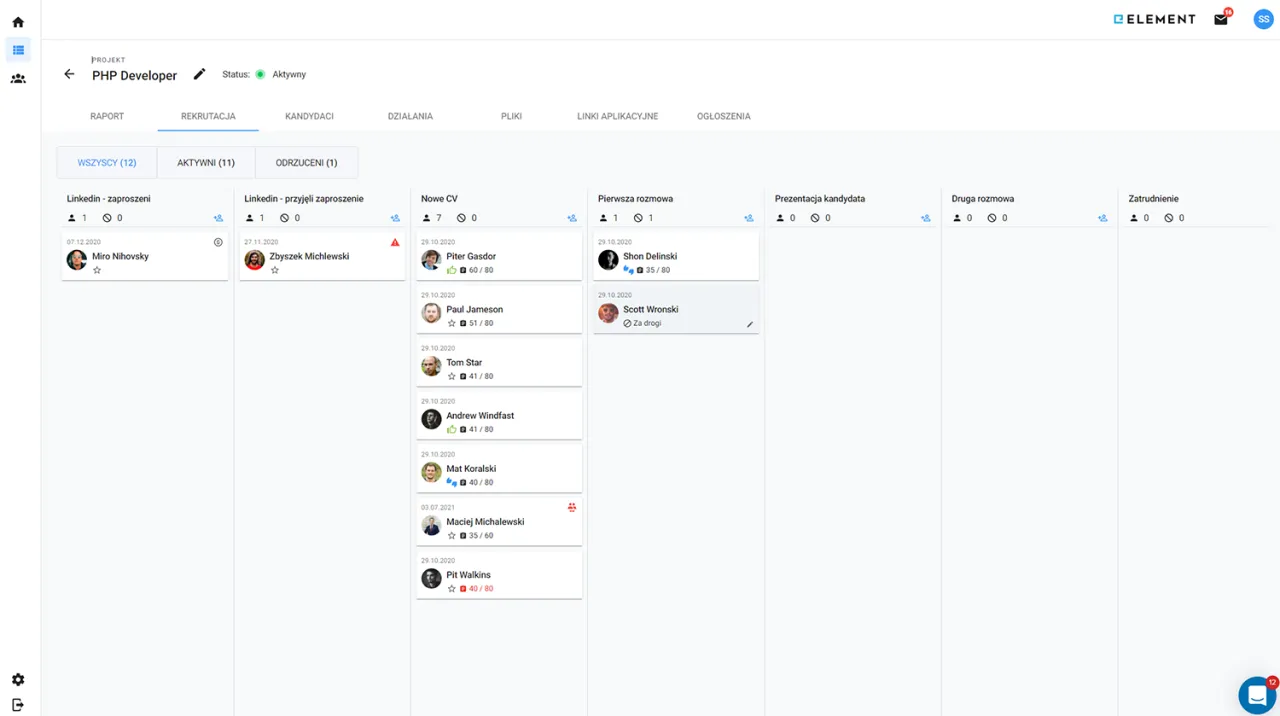Switch to the Kandydaci tab
Screen dimensions: 1280x716
click(309, 116)
